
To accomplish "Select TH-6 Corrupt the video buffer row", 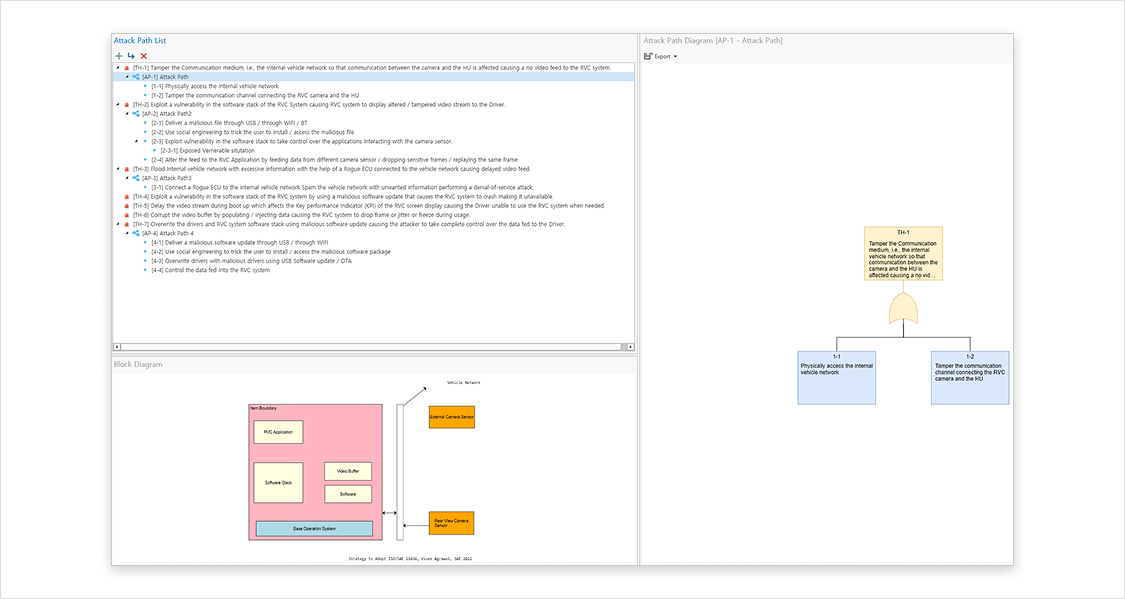I will coord(301,215).
